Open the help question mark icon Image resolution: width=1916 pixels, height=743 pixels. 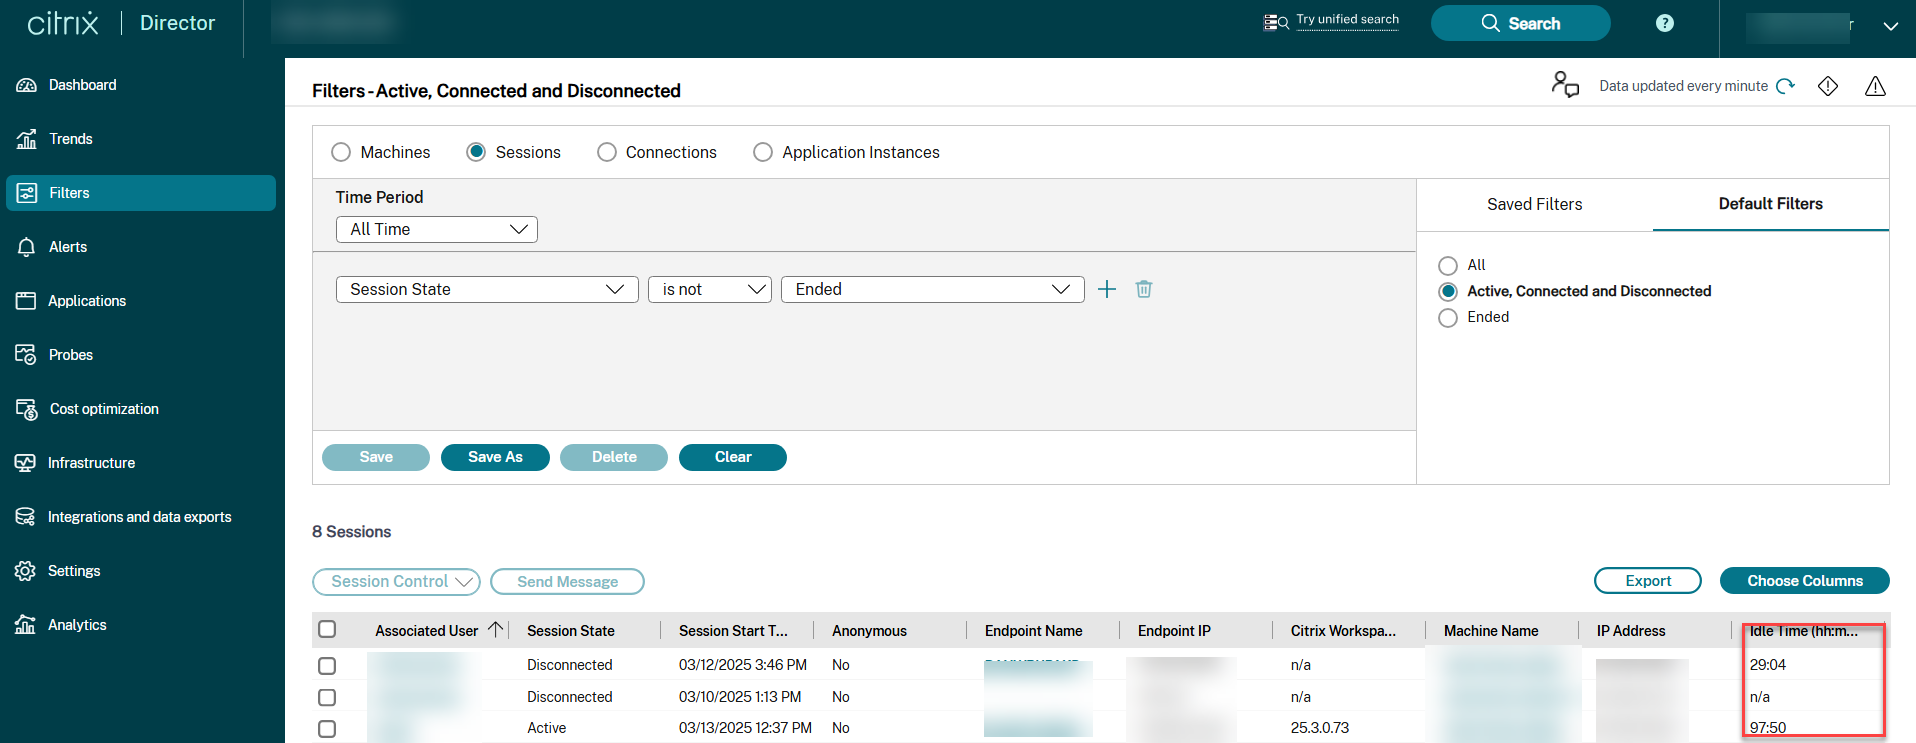1664,23
